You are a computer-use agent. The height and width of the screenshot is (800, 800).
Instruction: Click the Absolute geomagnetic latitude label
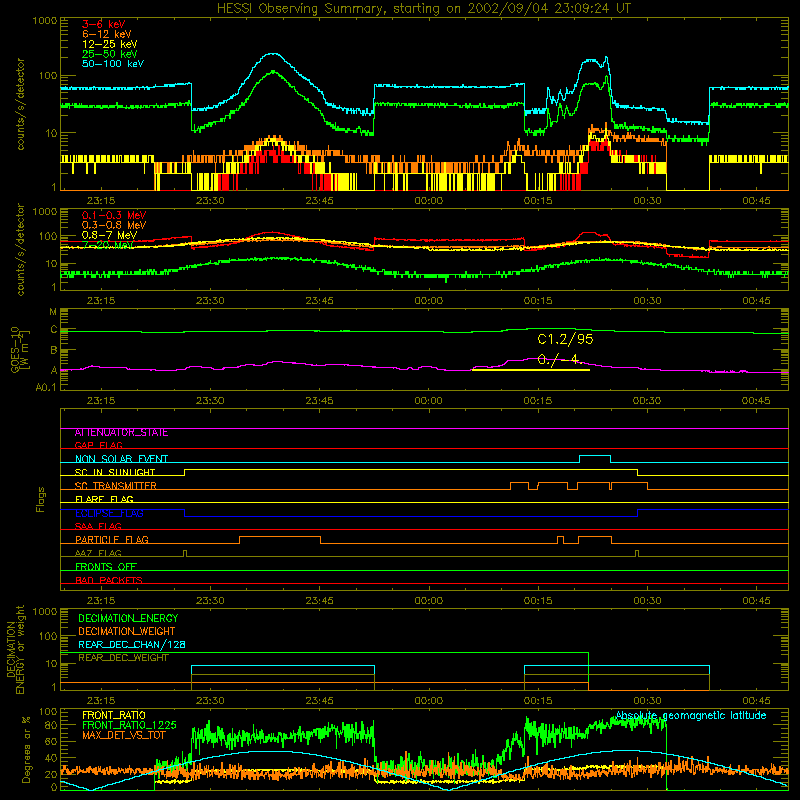691,716
